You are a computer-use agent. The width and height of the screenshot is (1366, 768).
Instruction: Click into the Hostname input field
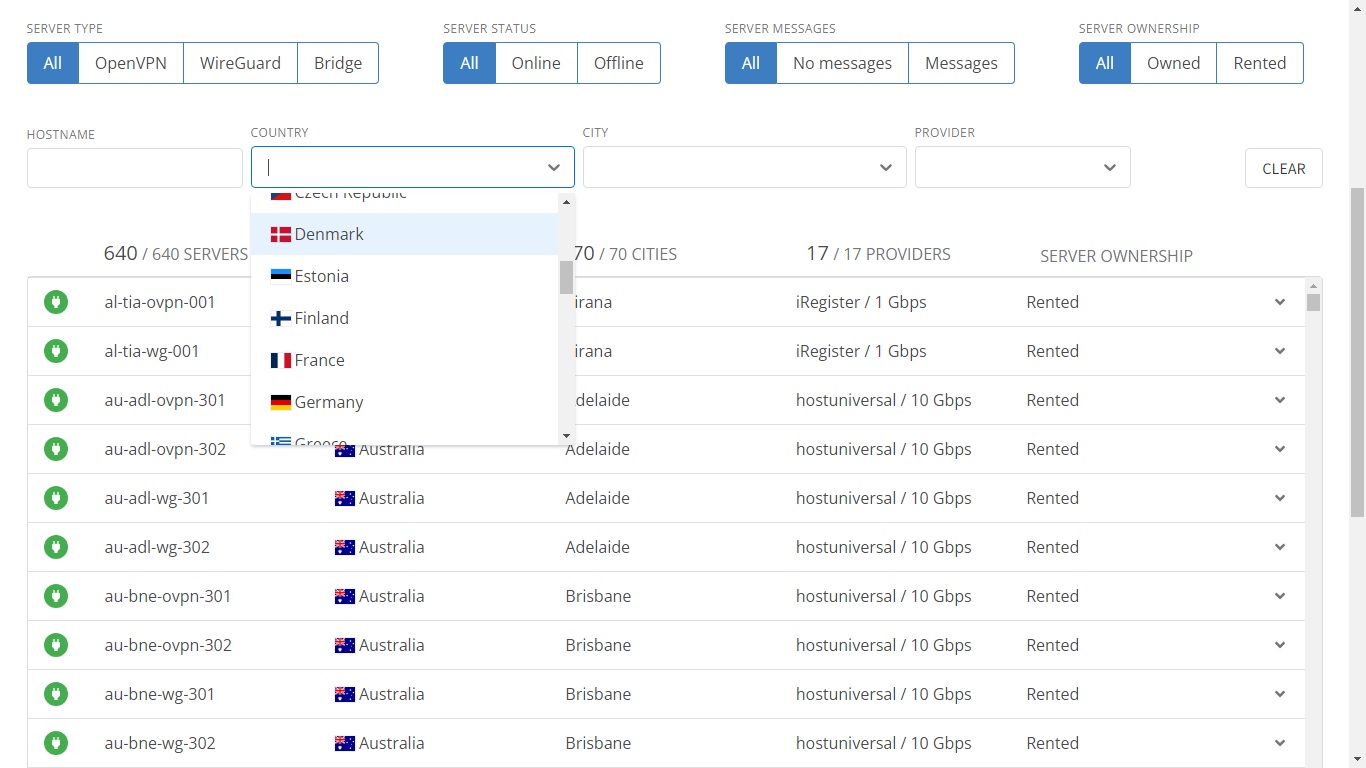pyautogui.click(x=135, y=168)
